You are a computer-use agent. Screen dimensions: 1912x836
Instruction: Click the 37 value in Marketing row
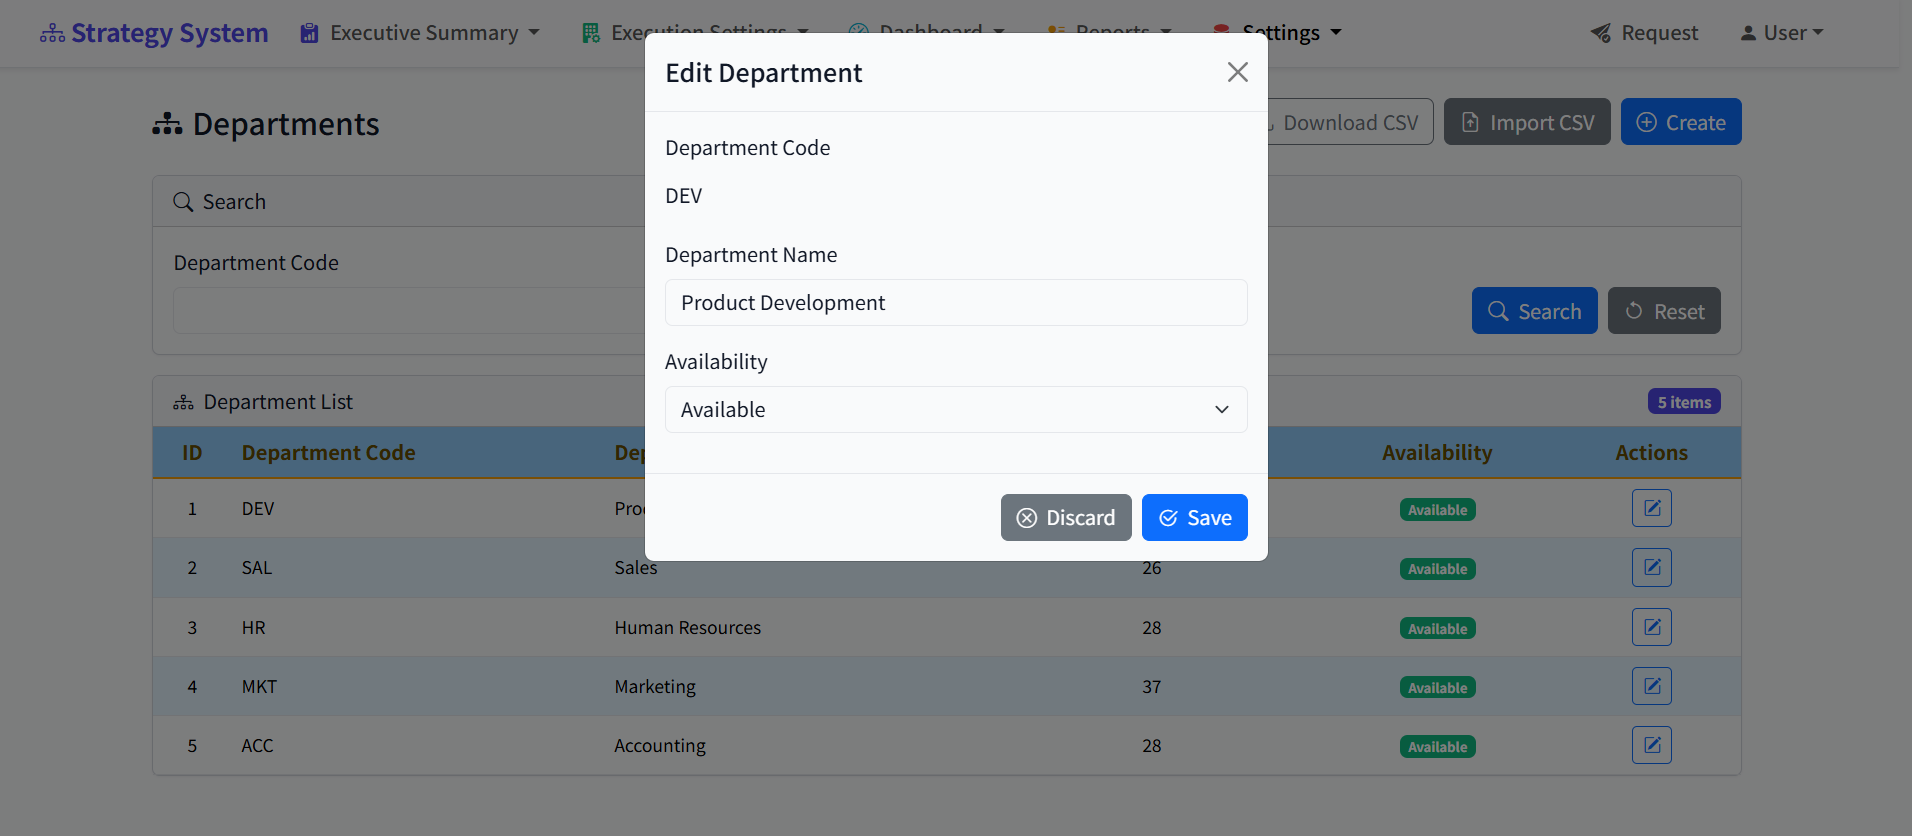click(x=1152, y=687)
